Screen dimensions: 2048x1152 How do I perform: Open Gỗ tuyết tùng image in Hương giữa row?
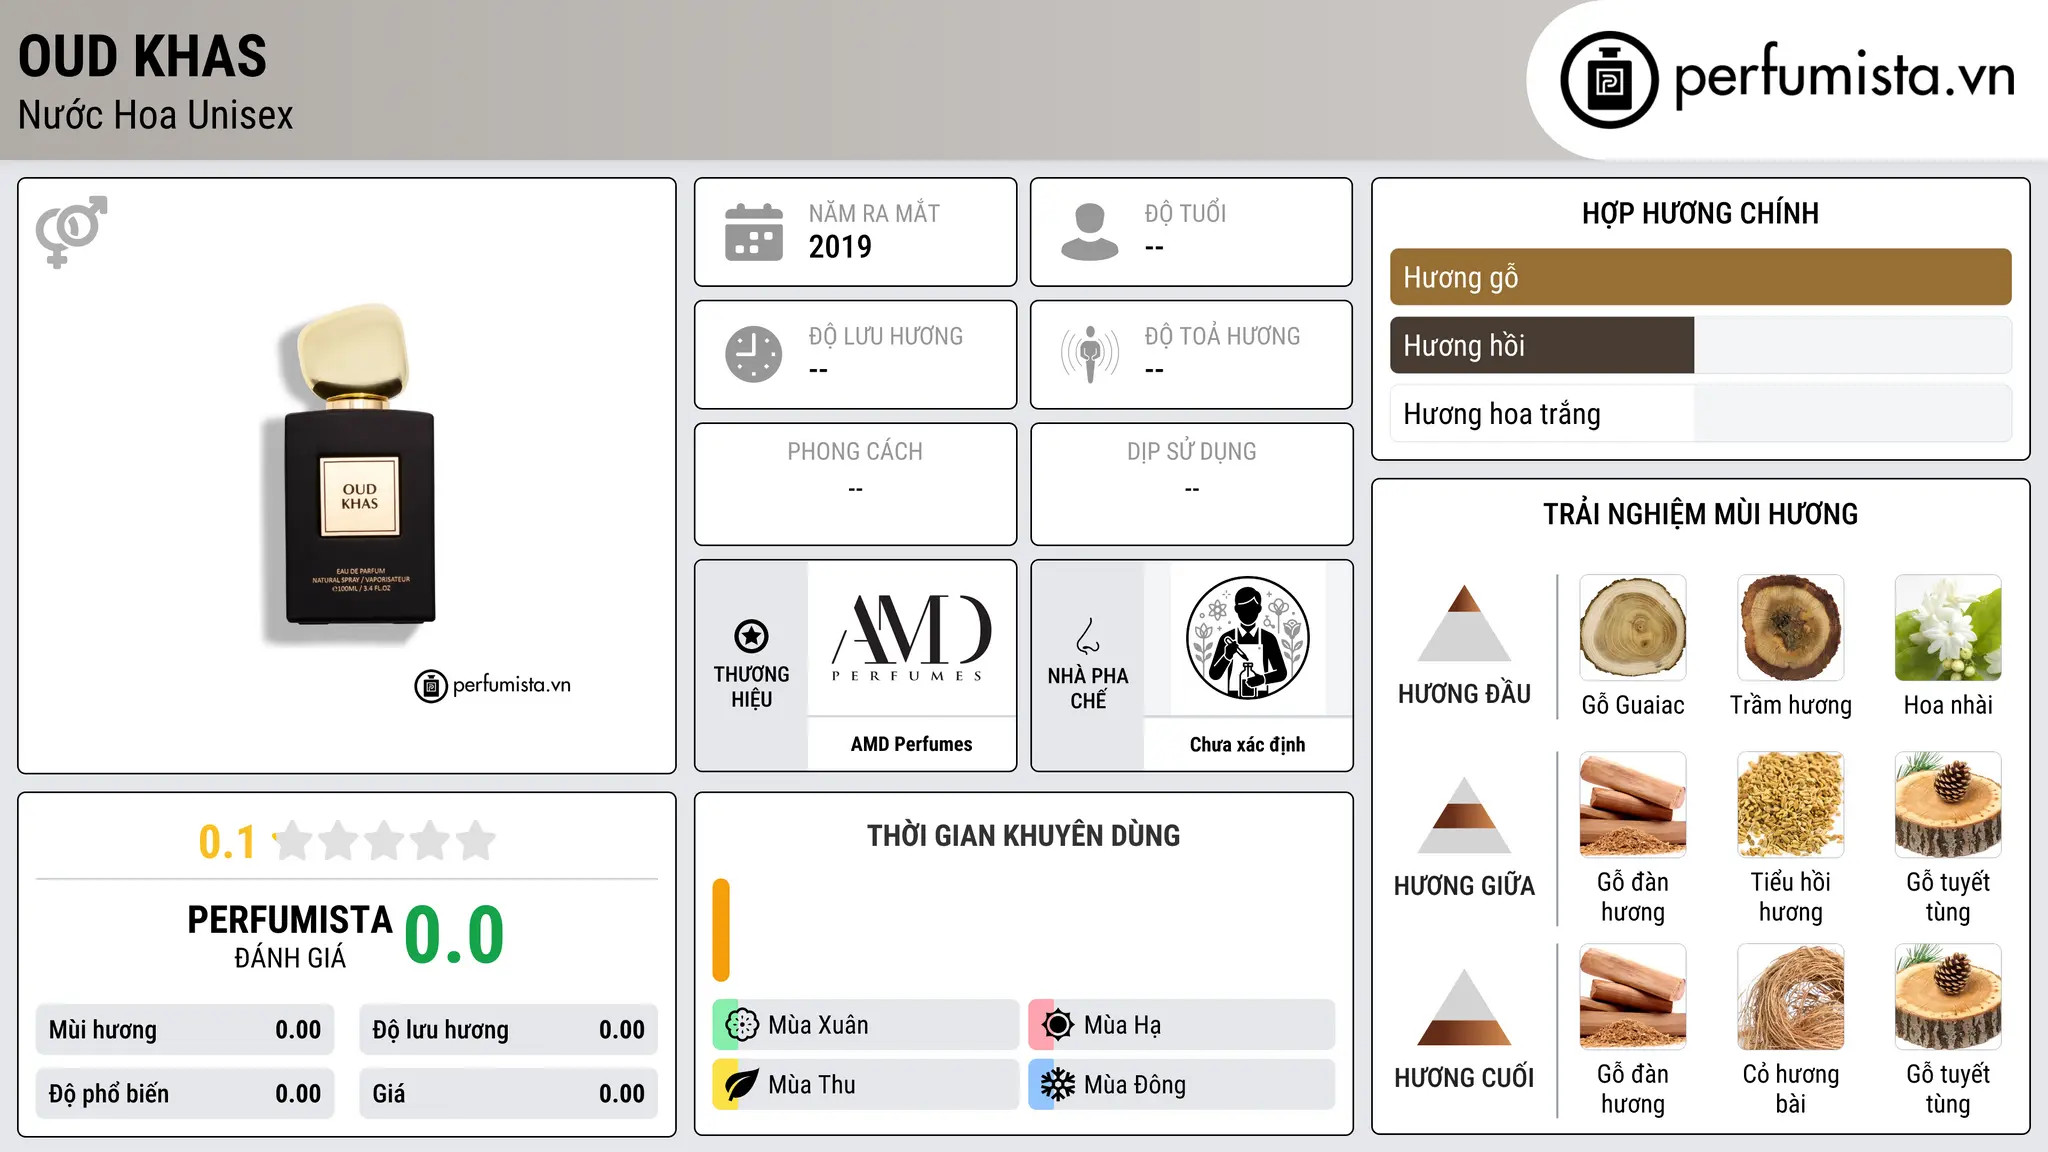pyautogui.click(x=1948, y=805)
